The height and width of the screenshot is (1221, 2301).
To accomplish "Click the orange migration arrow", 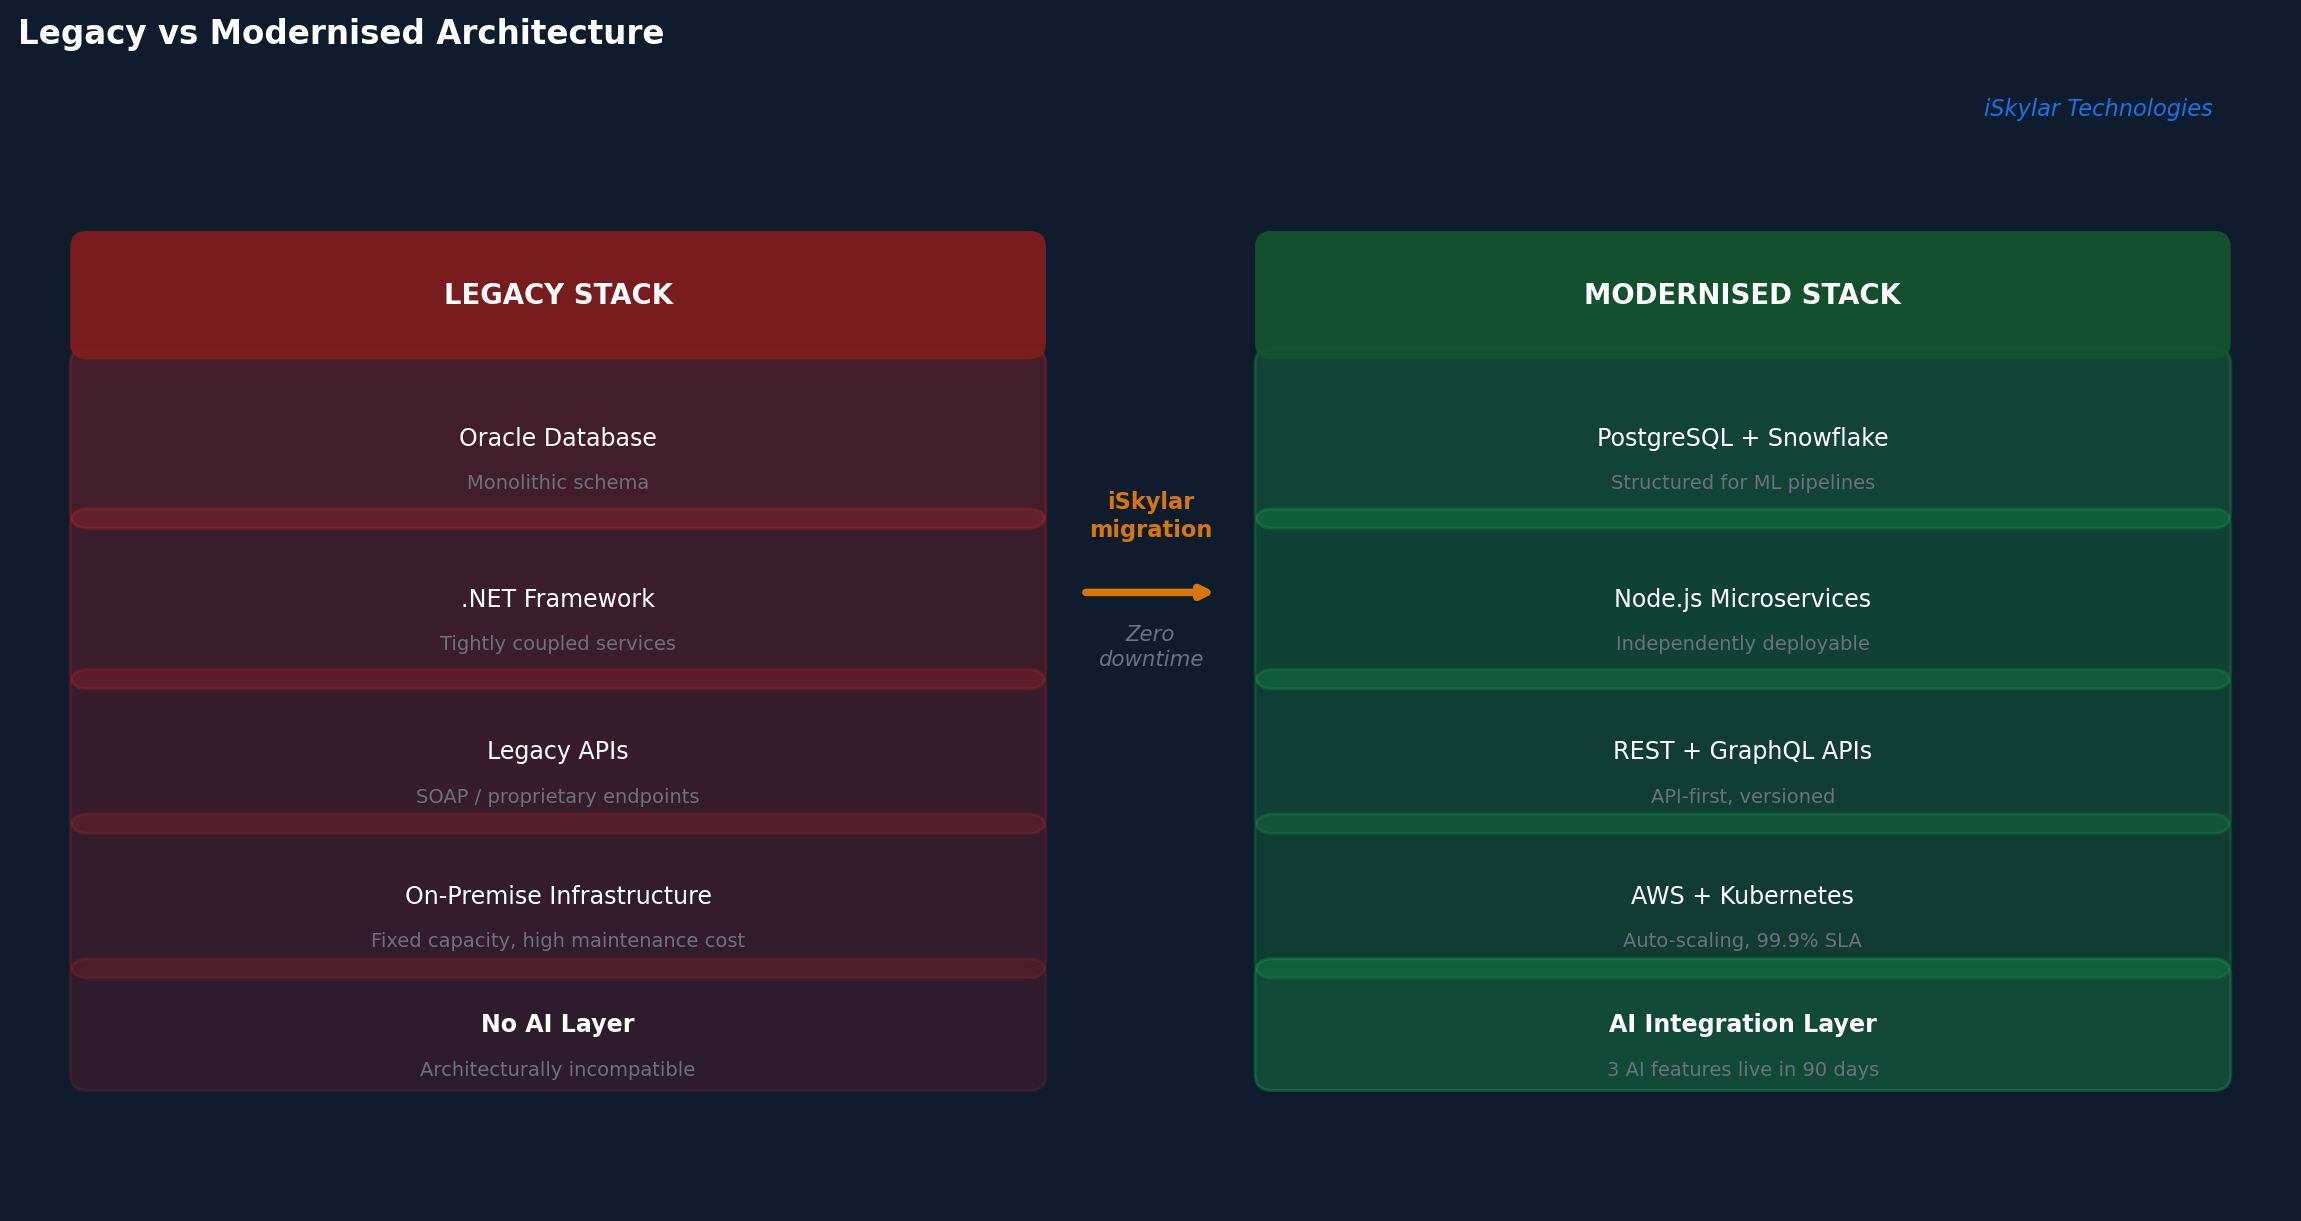I will 1147,592.
